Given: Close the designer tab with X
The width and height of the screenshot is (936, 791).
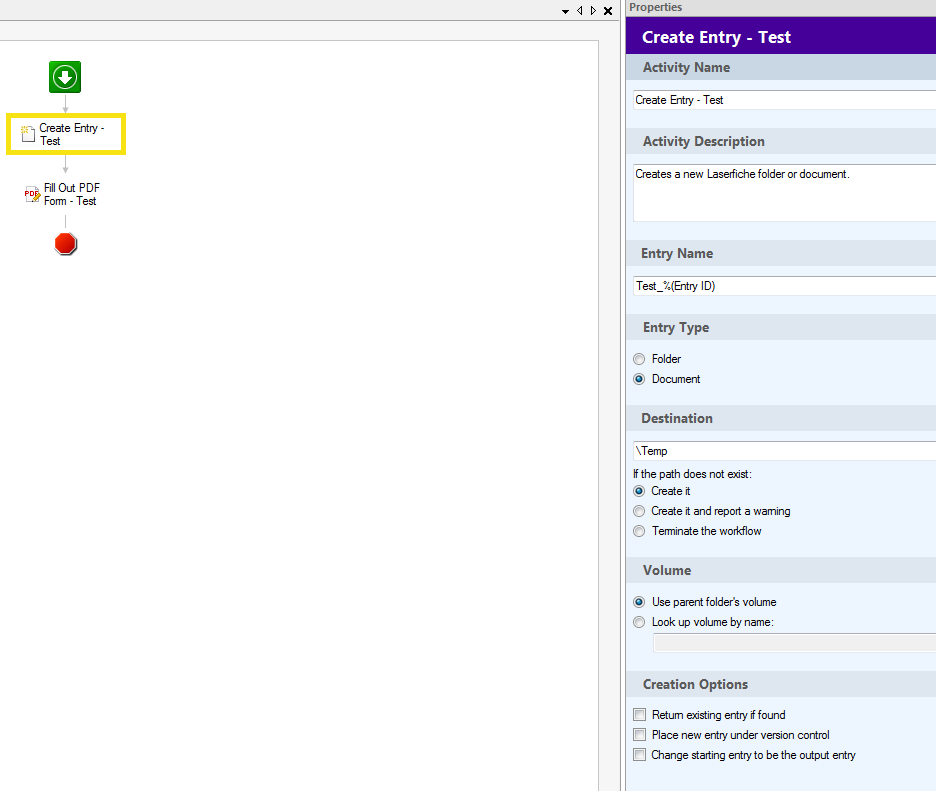Looking at the screenshot, I should tap(608, 11).
